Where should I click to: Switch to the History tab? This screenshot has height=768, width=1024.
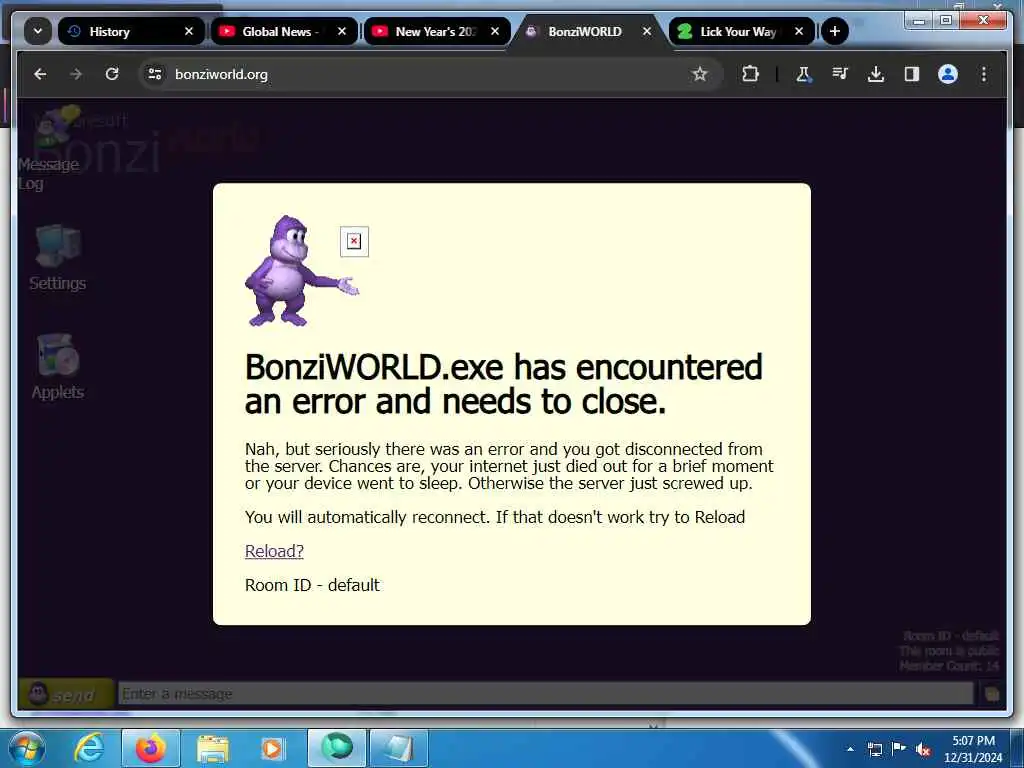(x=131, y=31)
